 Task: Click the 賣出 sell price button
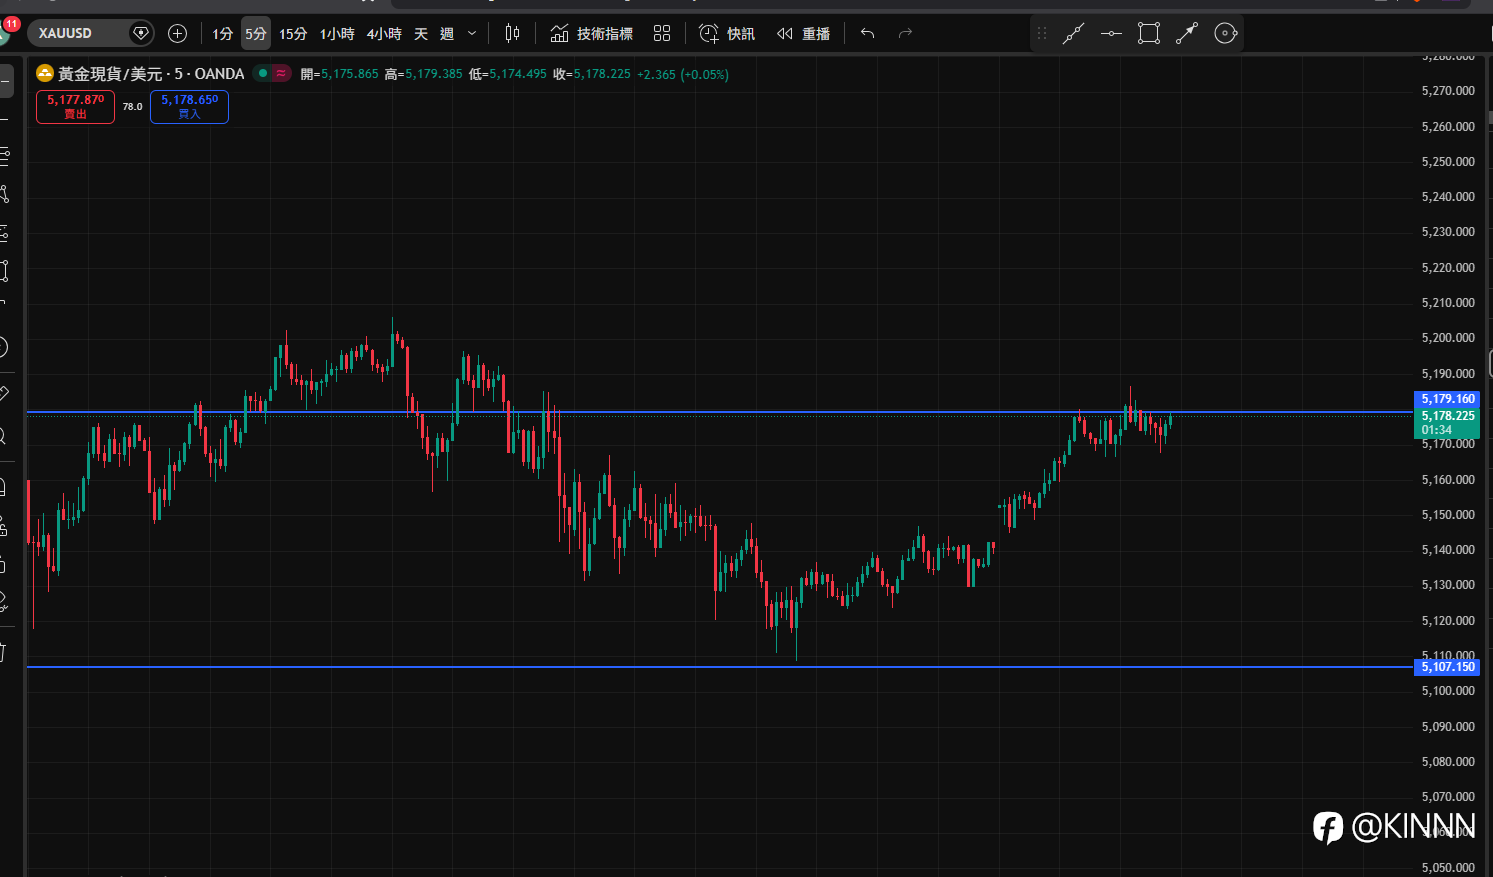pyautogui.click(x=75, y=107)
